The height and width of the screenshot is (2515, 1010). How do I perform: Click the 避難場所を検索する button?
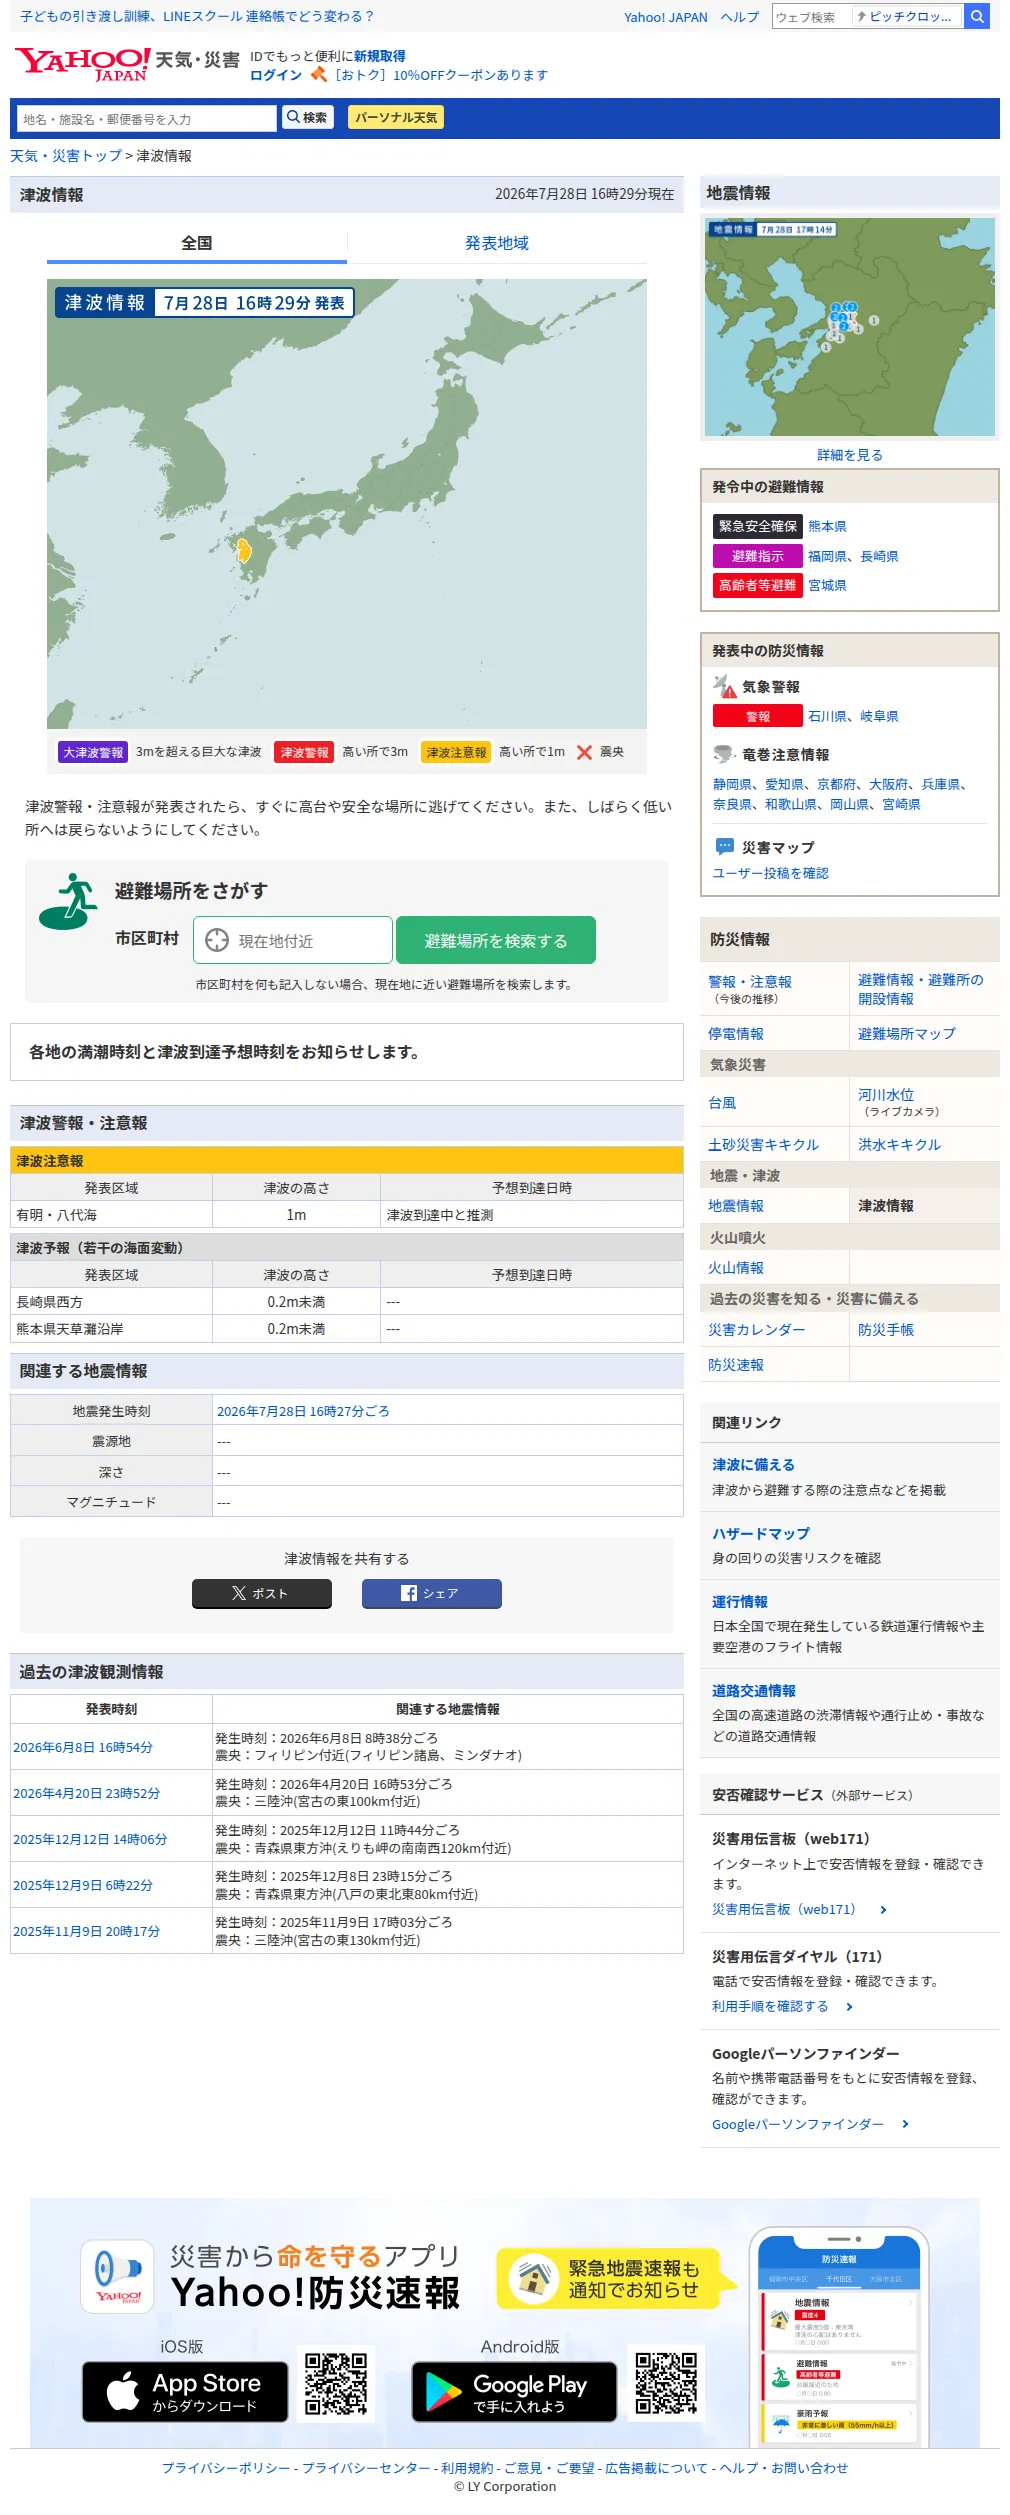[496, 940]
